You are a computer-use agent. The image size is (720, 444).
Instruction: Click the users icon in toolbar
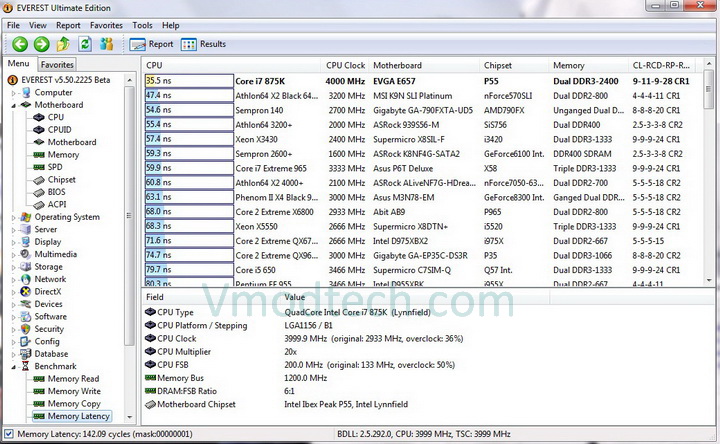coord(107,44)
